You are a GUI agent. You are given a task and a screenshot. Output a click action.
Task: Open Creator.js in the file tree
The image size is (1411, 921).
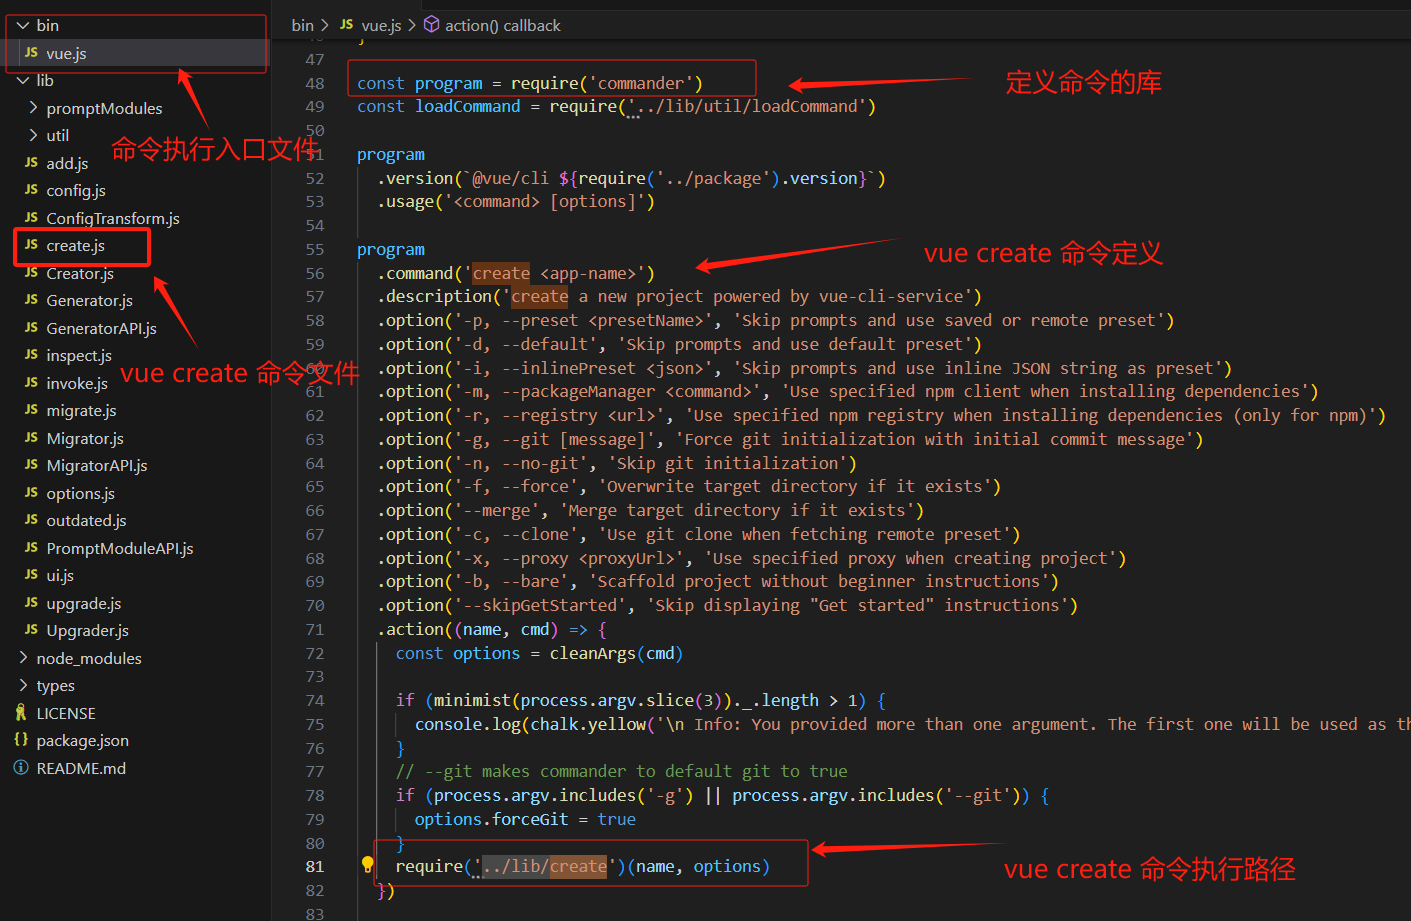pyautogui.click(x=80, y=273)
